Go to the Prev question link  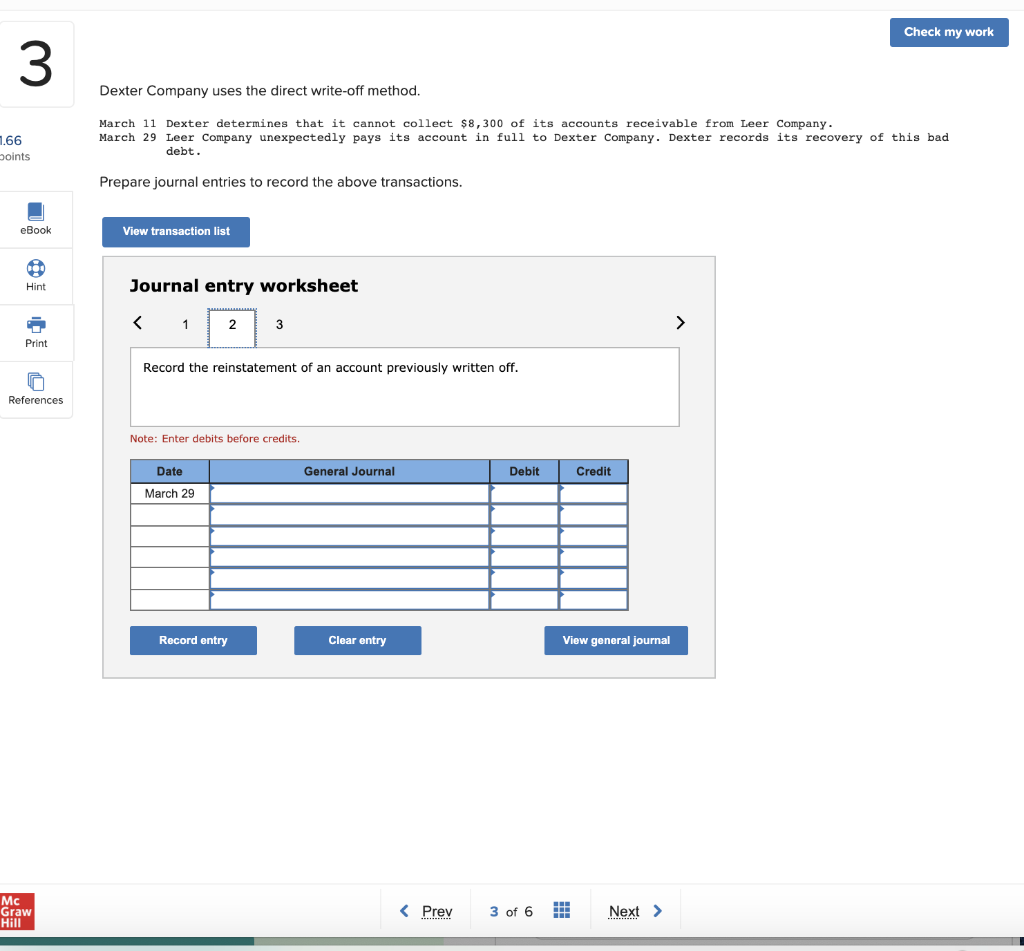click(x=426, y=911)
